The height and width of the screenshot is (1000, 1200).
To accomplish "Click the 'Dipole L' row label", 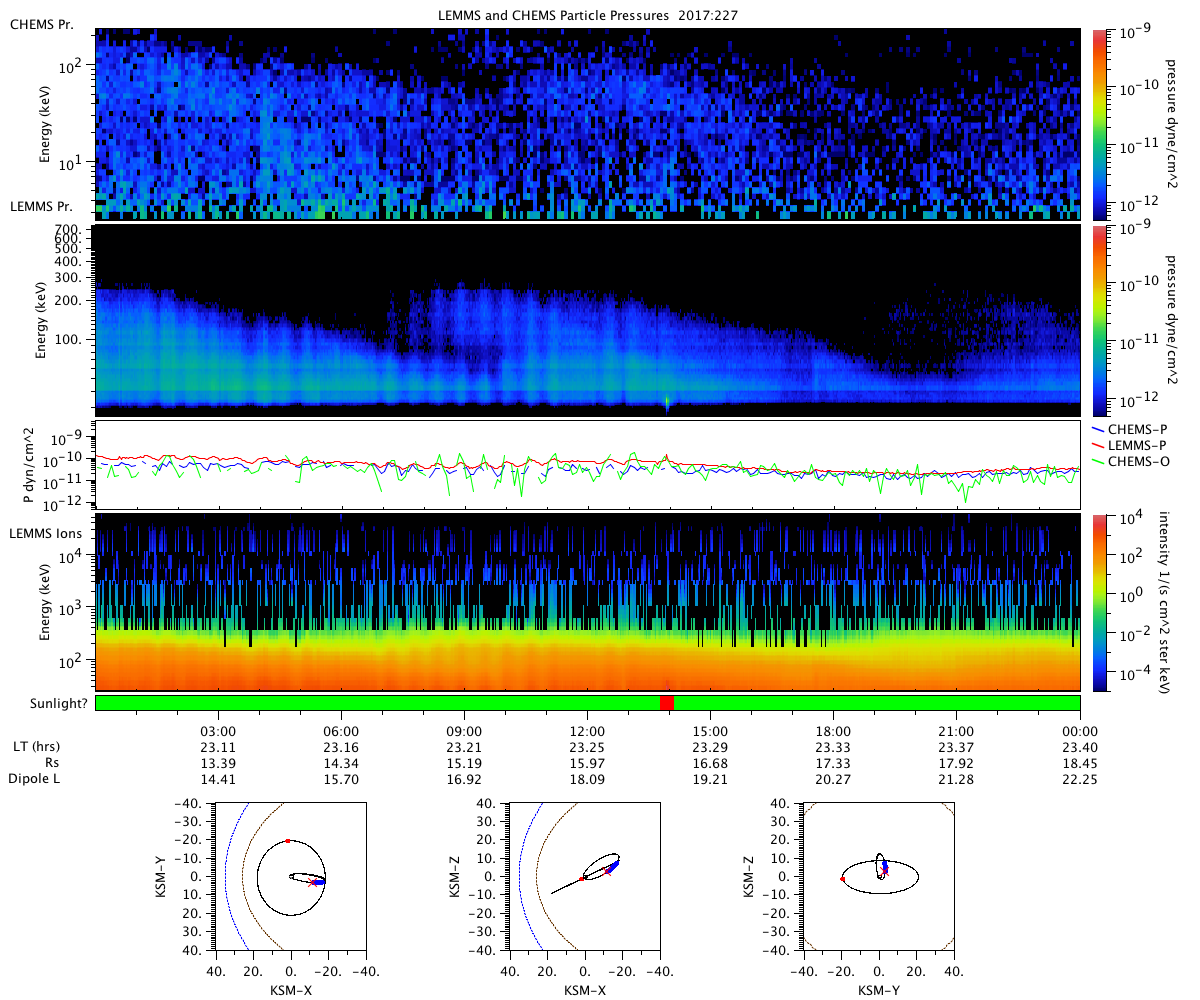I will tap(35, 779).
